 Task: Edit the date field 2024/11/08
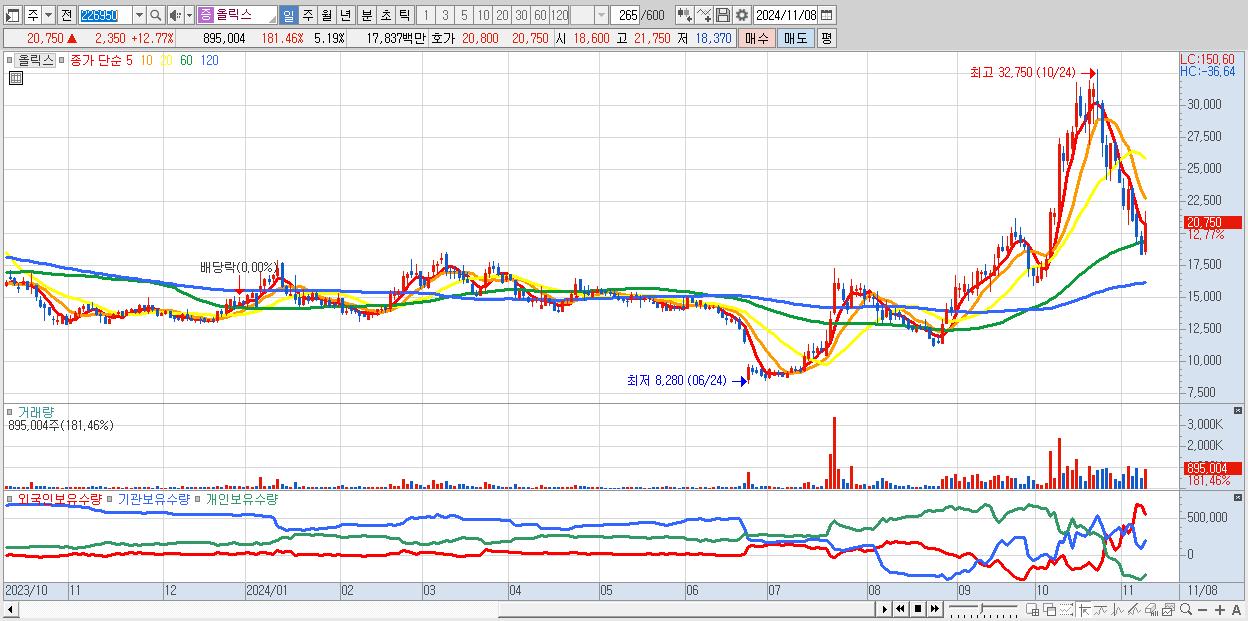786,15
